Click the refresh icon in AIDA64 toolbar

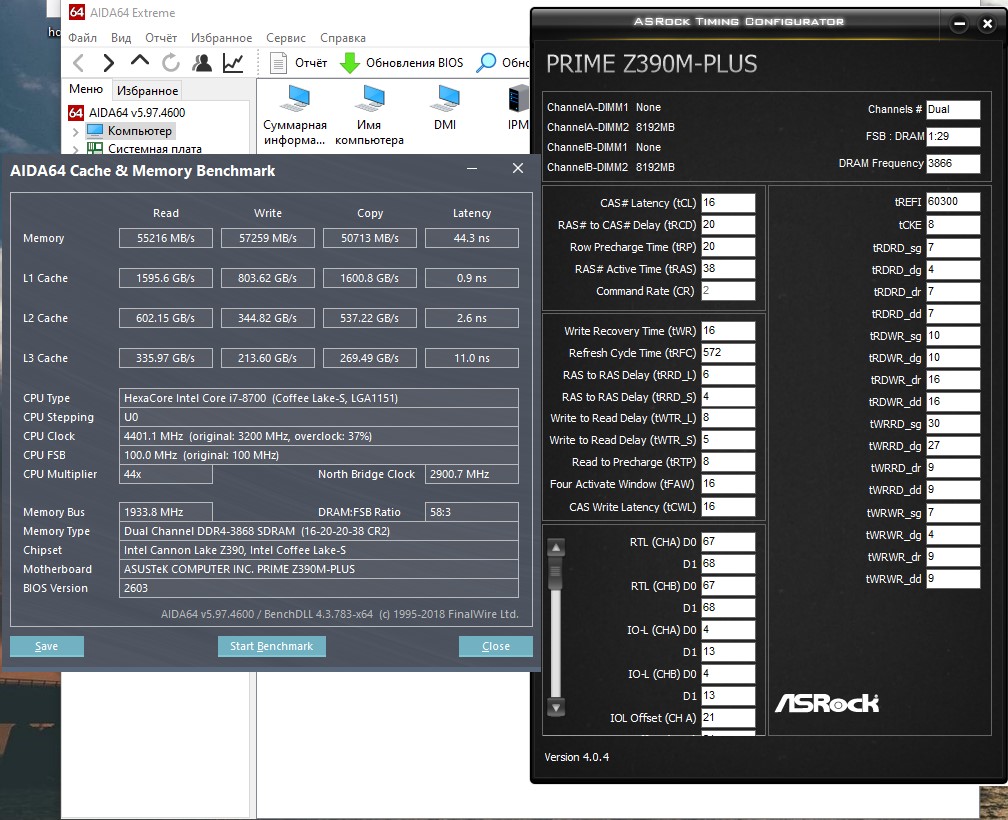coord(170,62)
